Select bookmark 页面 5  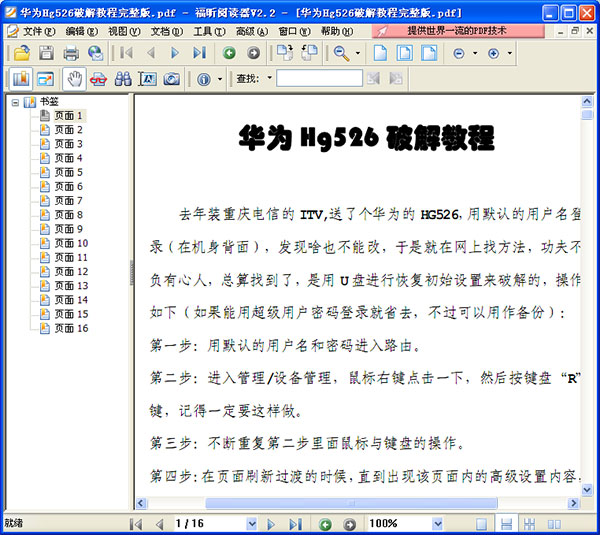tap(68, 172)
